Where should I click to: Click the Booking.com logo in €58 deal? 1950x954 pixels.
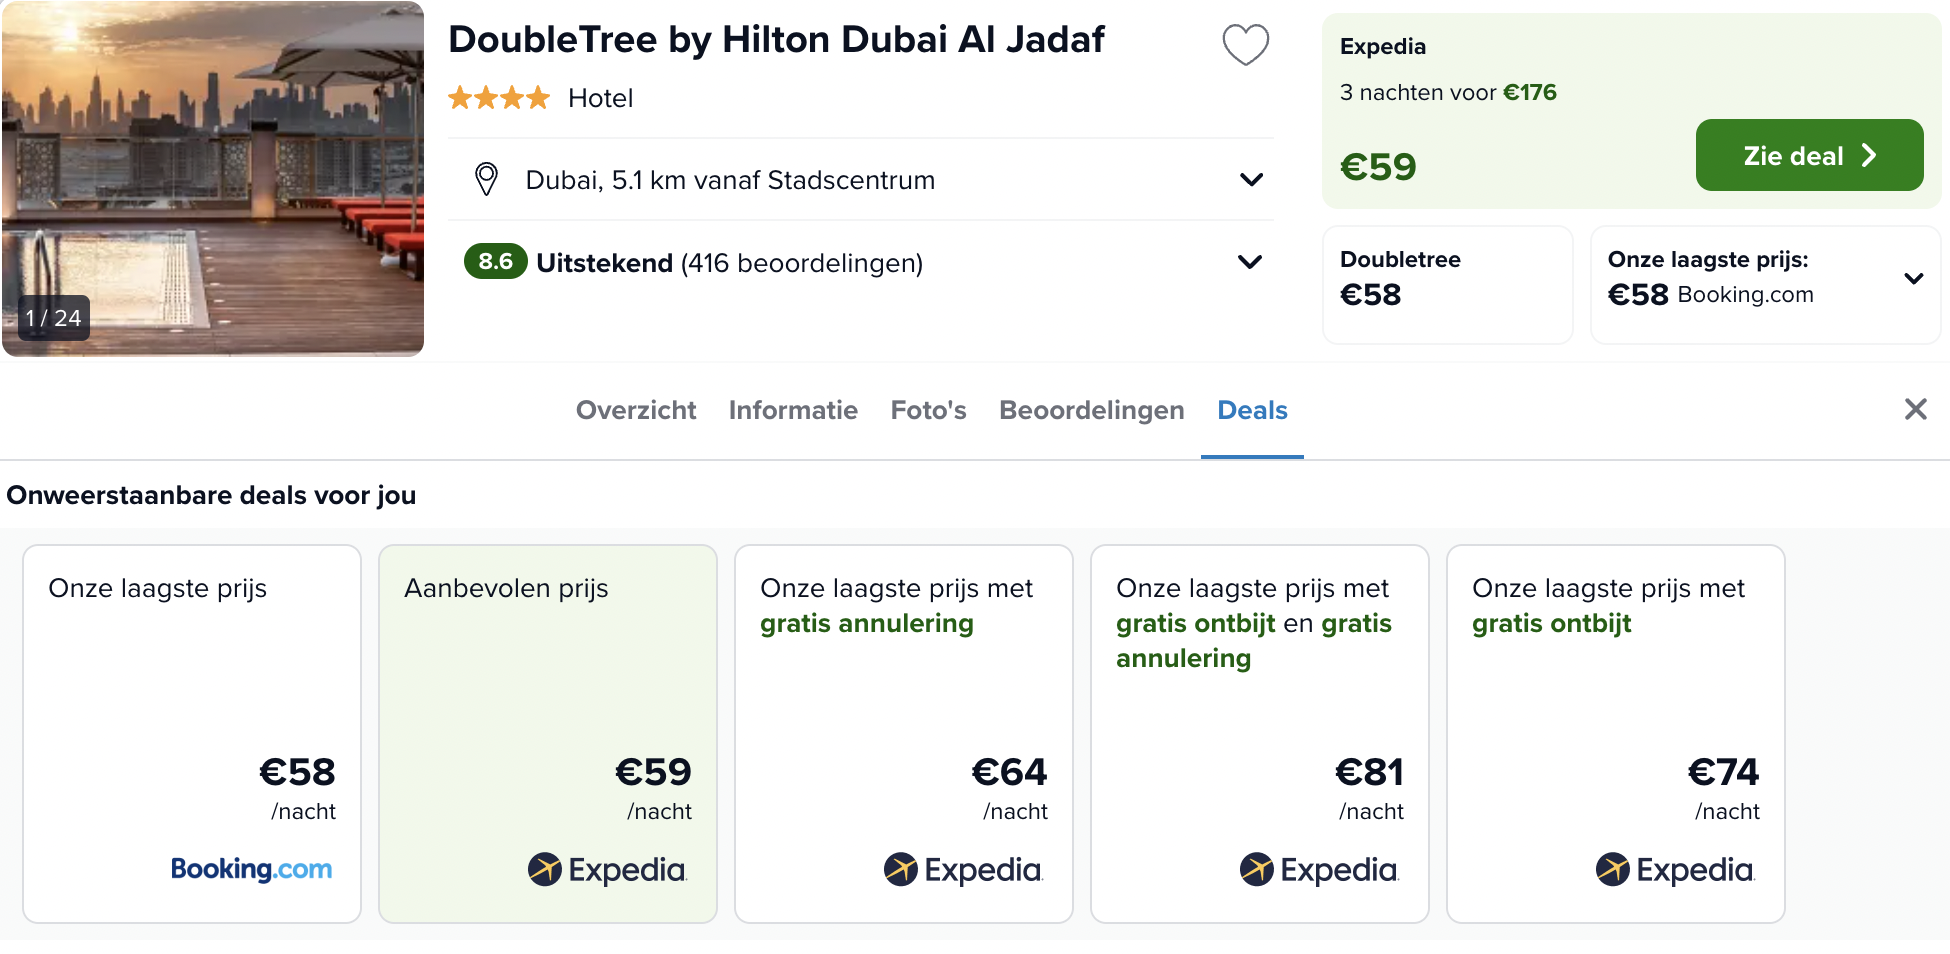tap(251, 869)
